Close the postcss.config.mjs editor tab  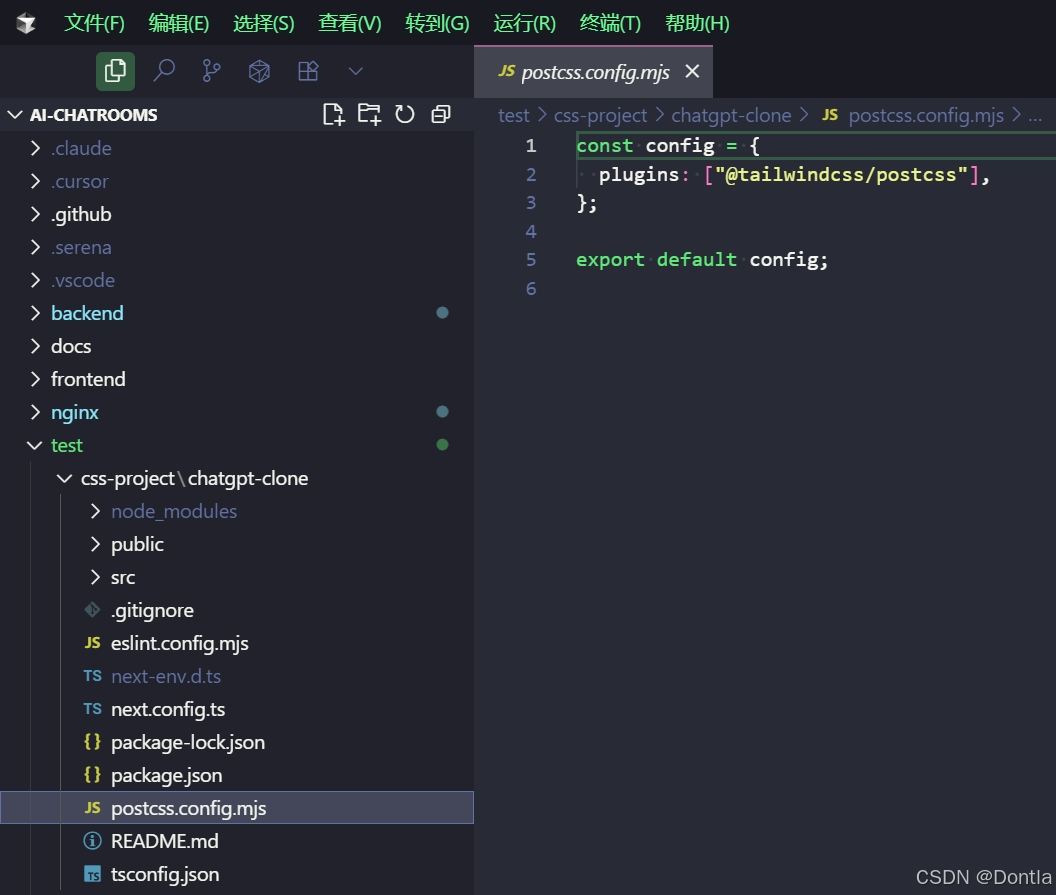coord(692,71)
